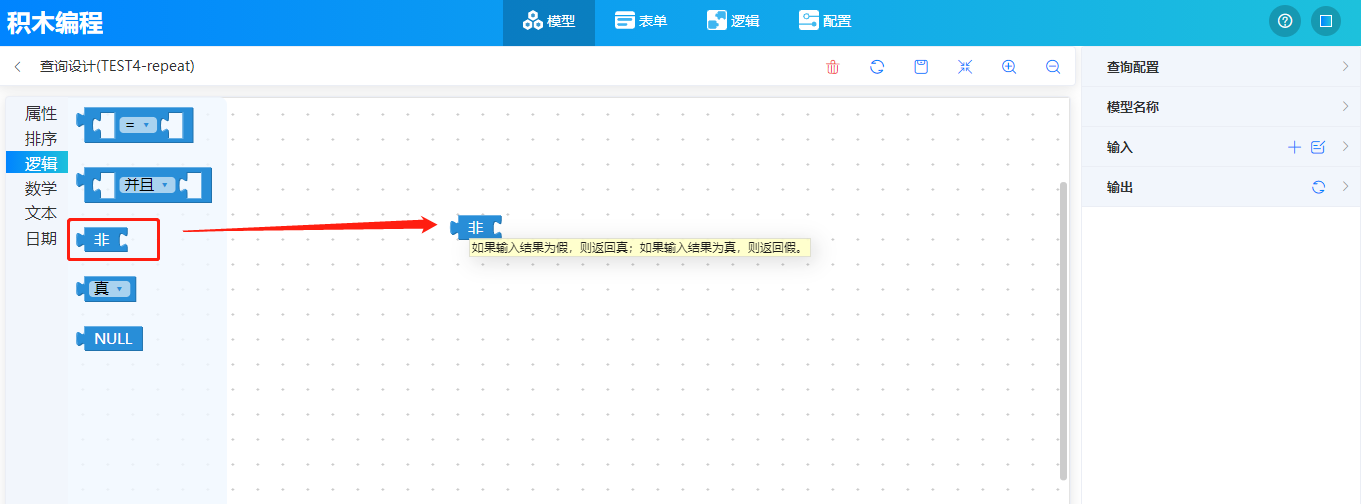Click the vertical workspace scrollbar
1361x504 pixels.
[x=1064, y=330]
